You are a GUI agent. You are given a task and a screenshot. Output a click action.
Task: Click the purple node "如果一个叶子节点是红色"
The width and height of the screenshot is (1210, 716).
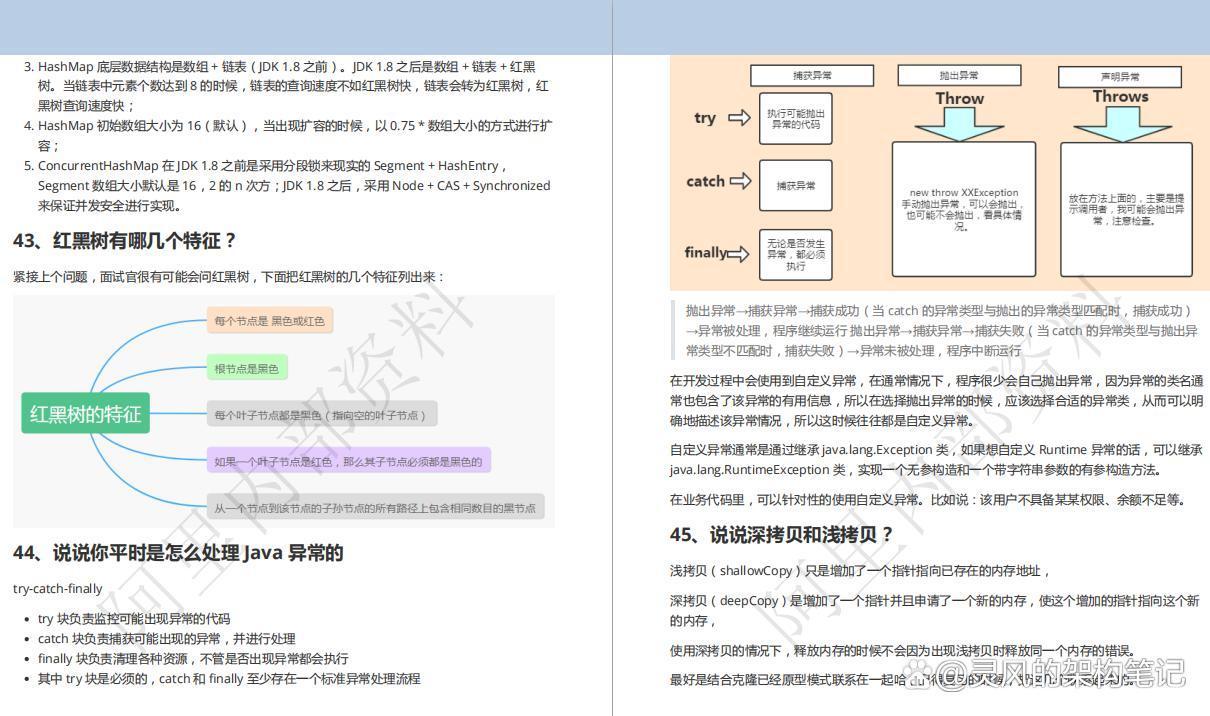[x=348, y=461]
